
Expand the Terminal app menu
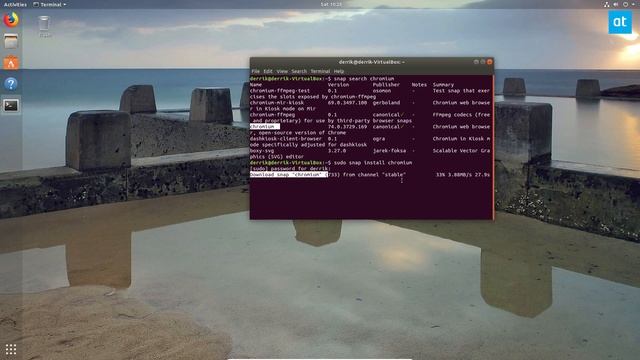point(50,4)
